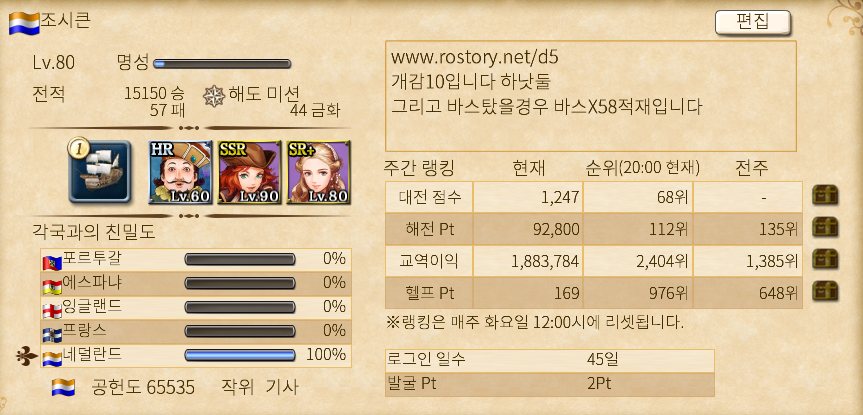This screenshot has height=415, width=863.
Task: Select the flagship sailing ship icon
Action: [100, 171]
